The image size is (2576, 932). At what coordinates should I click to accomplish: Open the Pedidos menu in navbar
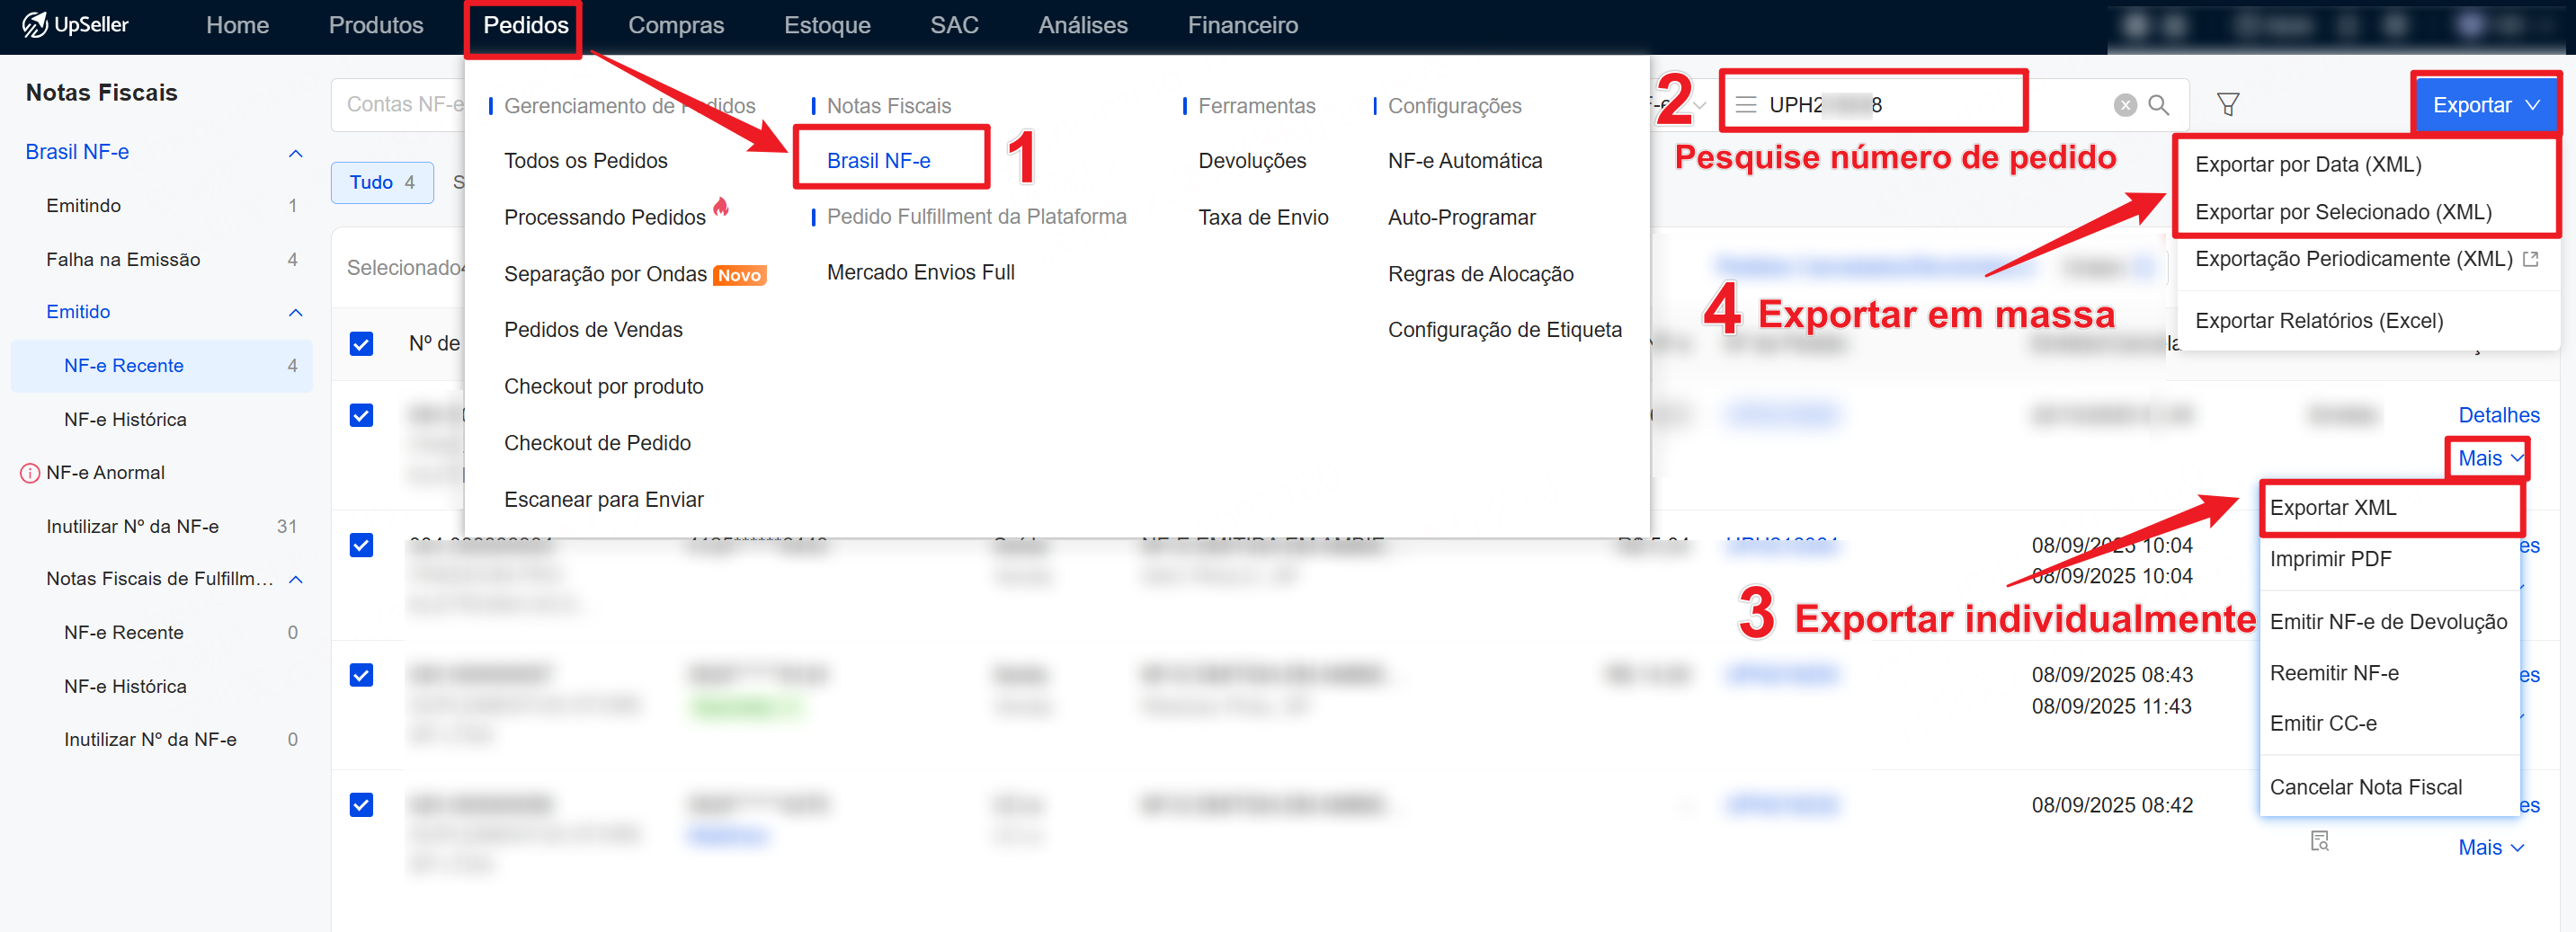525,26
